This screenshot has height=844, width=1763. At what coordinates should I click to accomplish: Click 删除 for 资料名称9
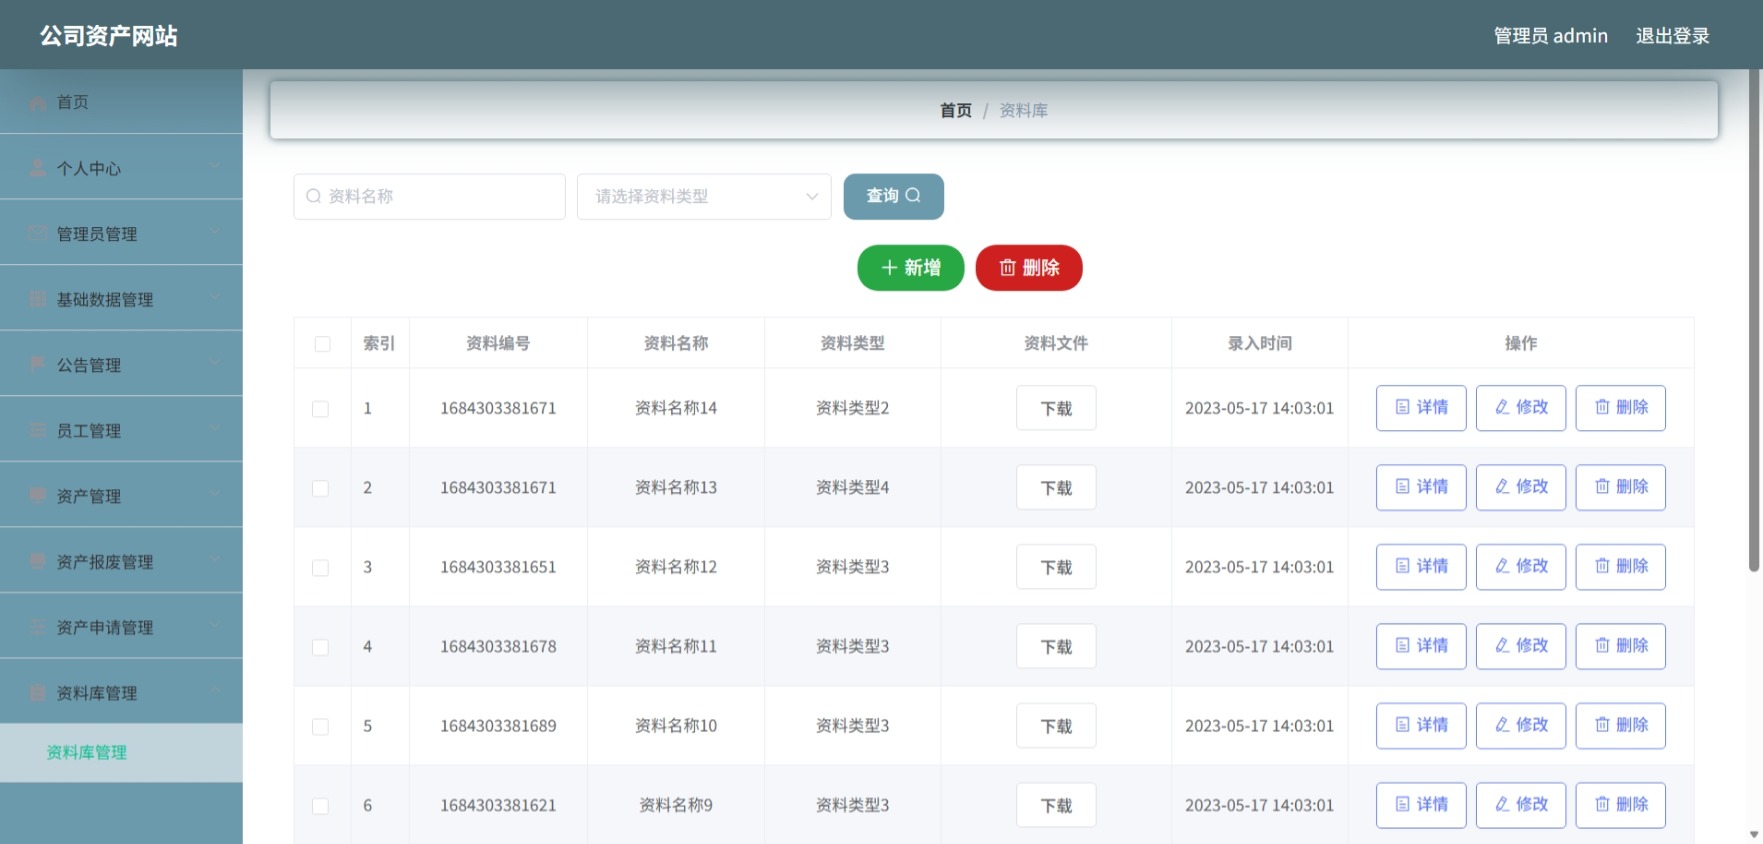pos(1621,805)
